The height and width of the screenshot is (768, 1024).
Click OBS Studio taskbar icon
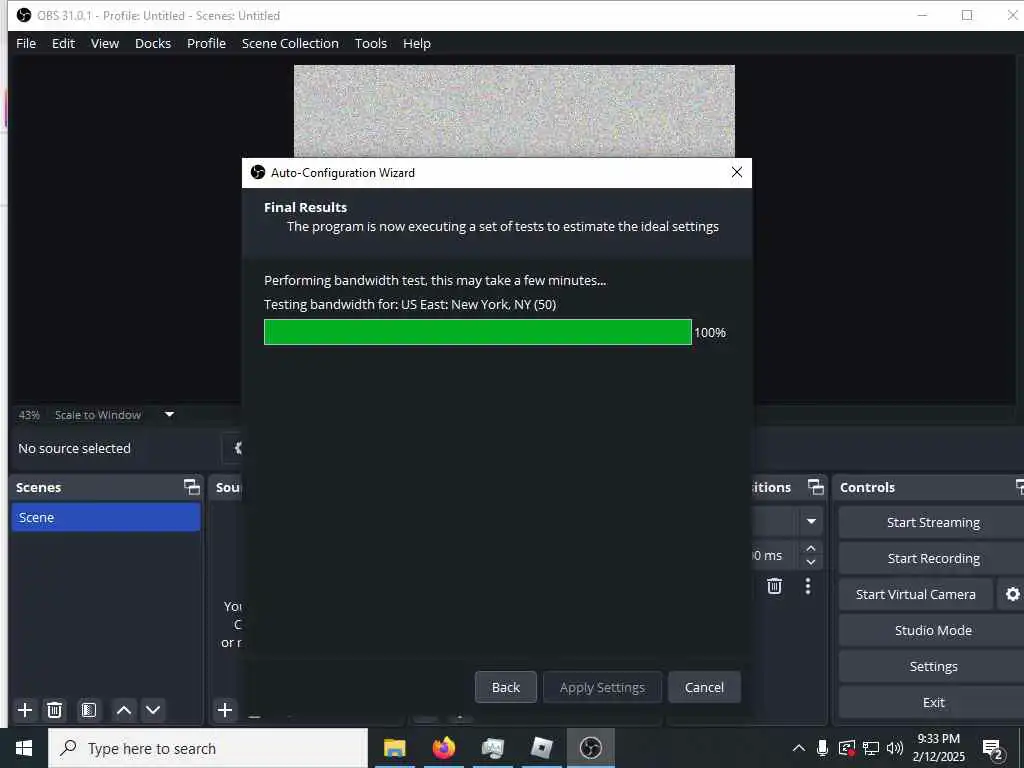tap(590, 748)
